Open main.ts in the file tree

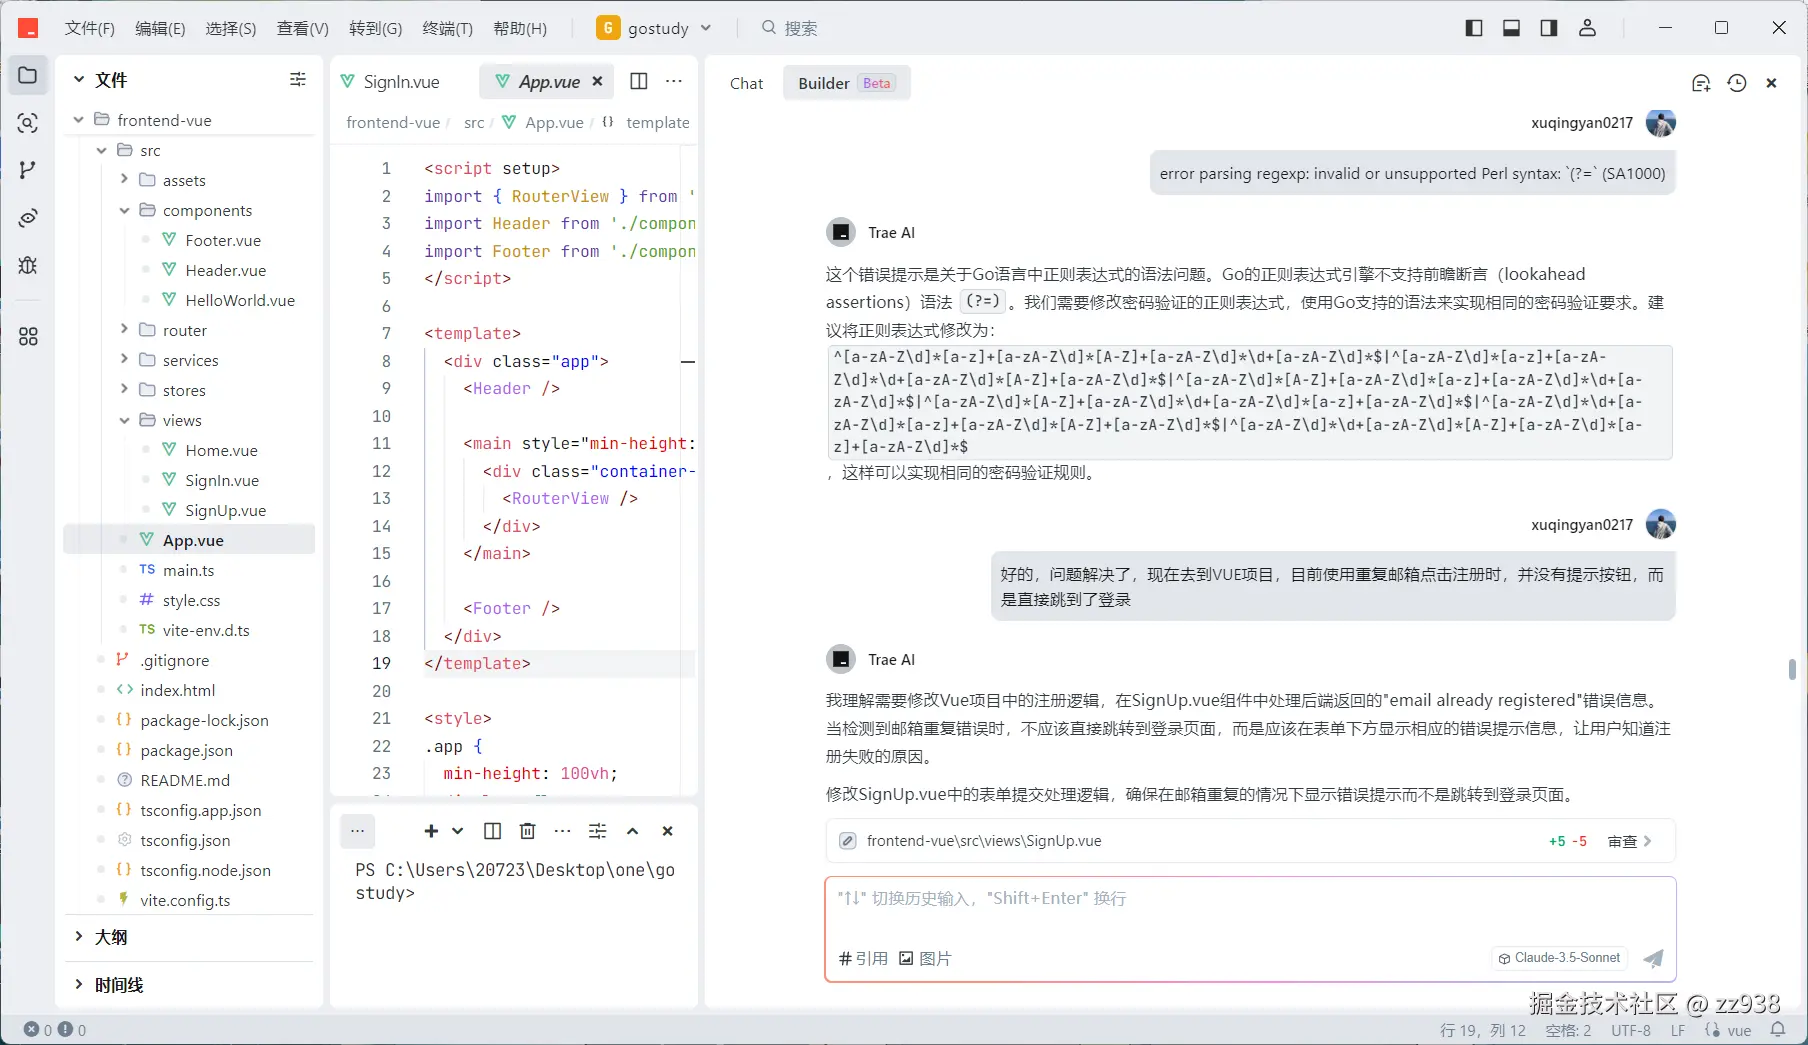point(188,570)
